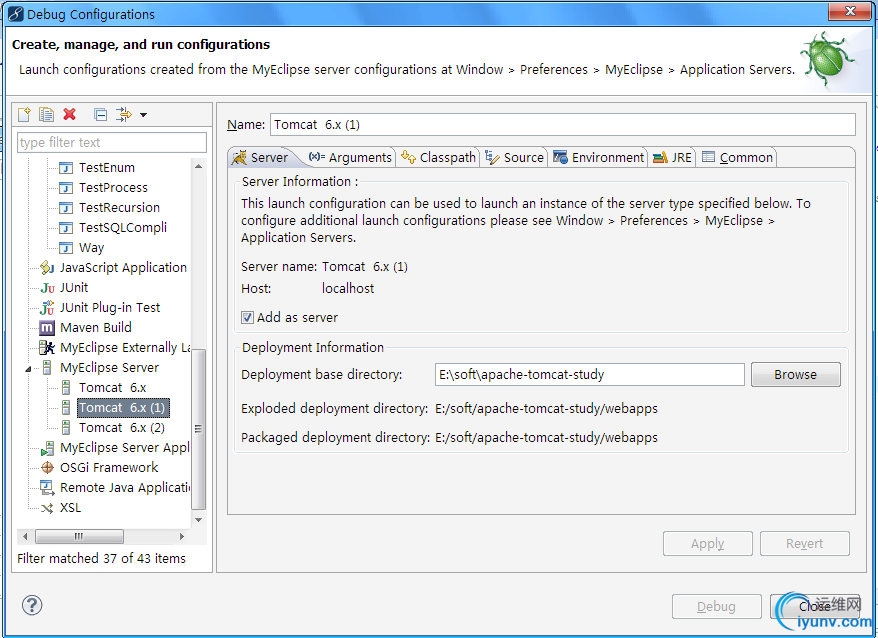Viewport: 878px width, 638px height.
Task: Switch to the Classpath tab
Action: (x=438, y=157)
